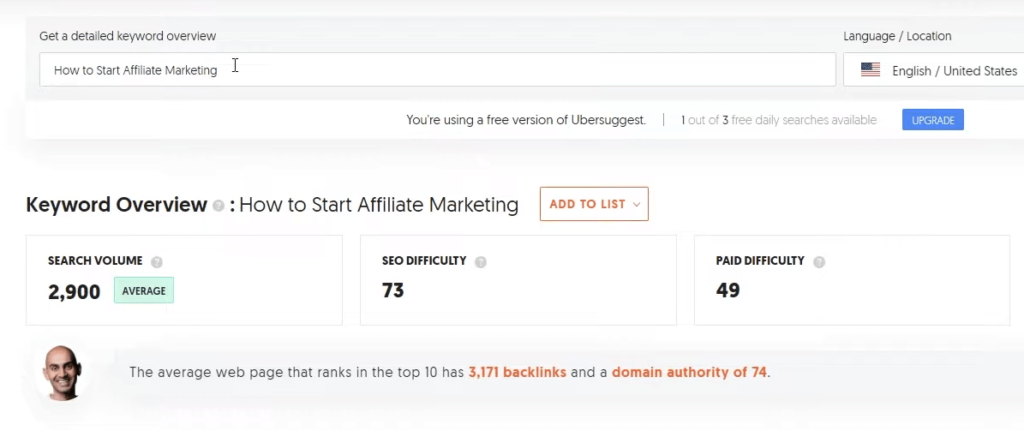Click the AVERAGE search volume badge
The height and width of the screenshot is (431, 1024).
(144, 291)
